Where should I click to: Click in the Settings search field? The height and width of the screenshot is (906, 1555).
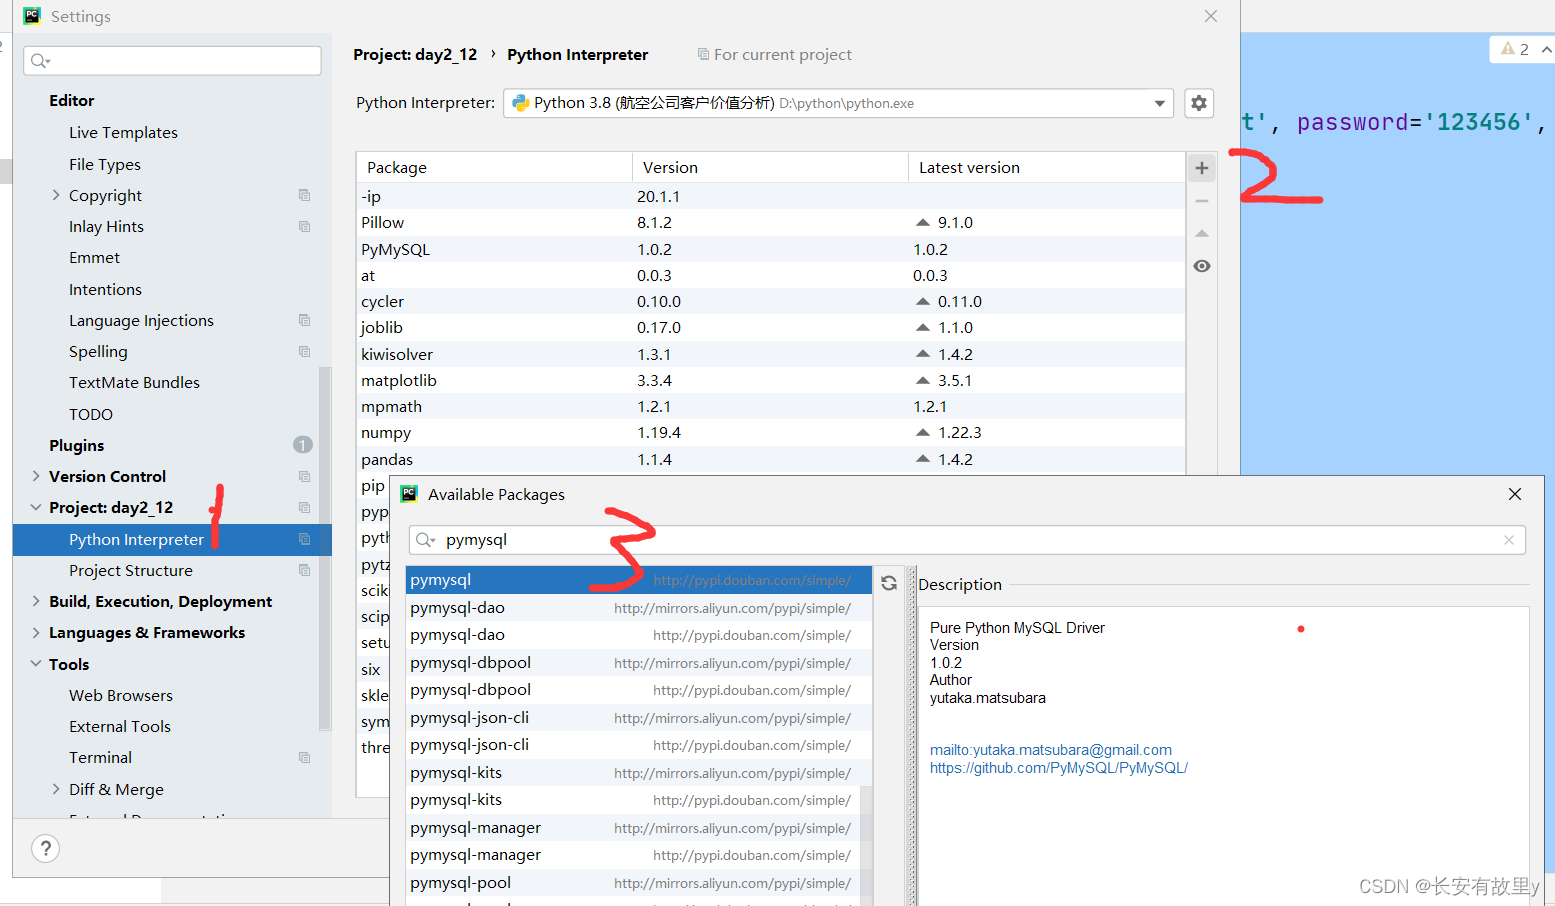(x=172, y=61)
